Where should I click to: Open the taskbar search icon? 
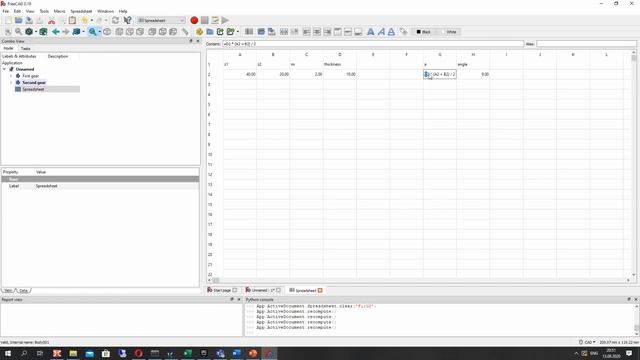[x=24, y=353]
